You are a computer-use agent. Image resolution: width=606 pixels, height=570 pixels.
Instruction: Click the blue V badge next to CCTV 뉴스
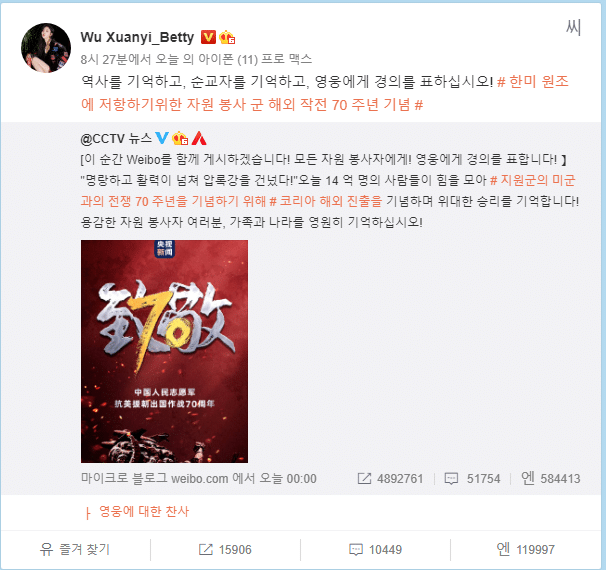pyautogui.click(x=162, y=138)
